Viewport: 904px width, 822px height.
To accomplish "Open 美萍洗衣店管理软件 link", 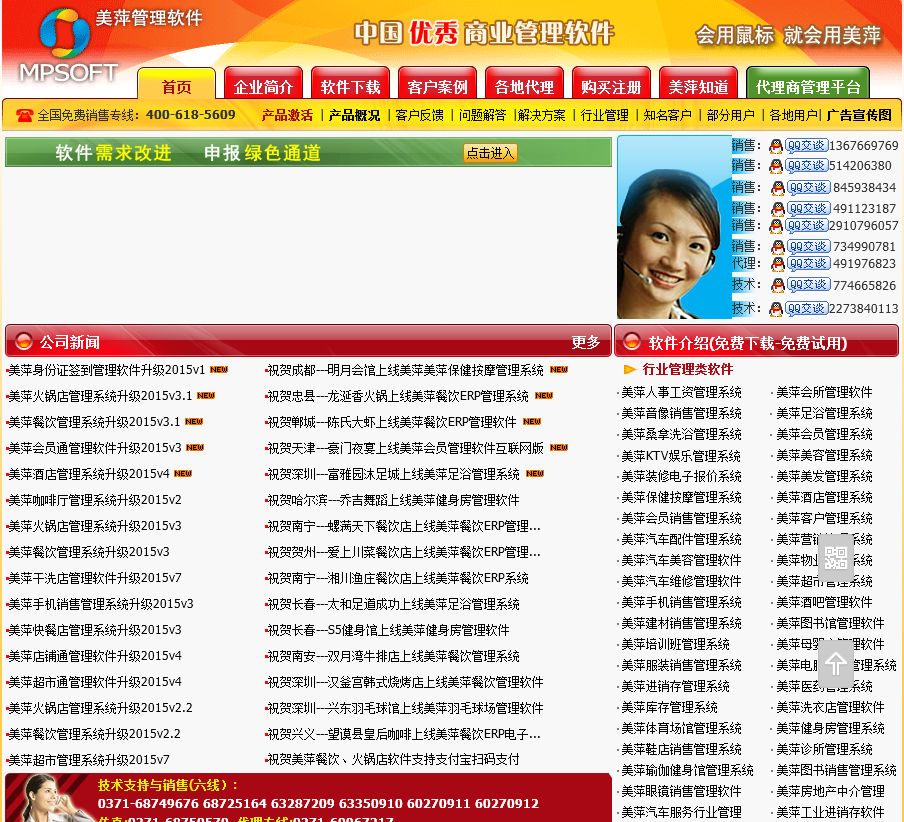I will point(830,707).
